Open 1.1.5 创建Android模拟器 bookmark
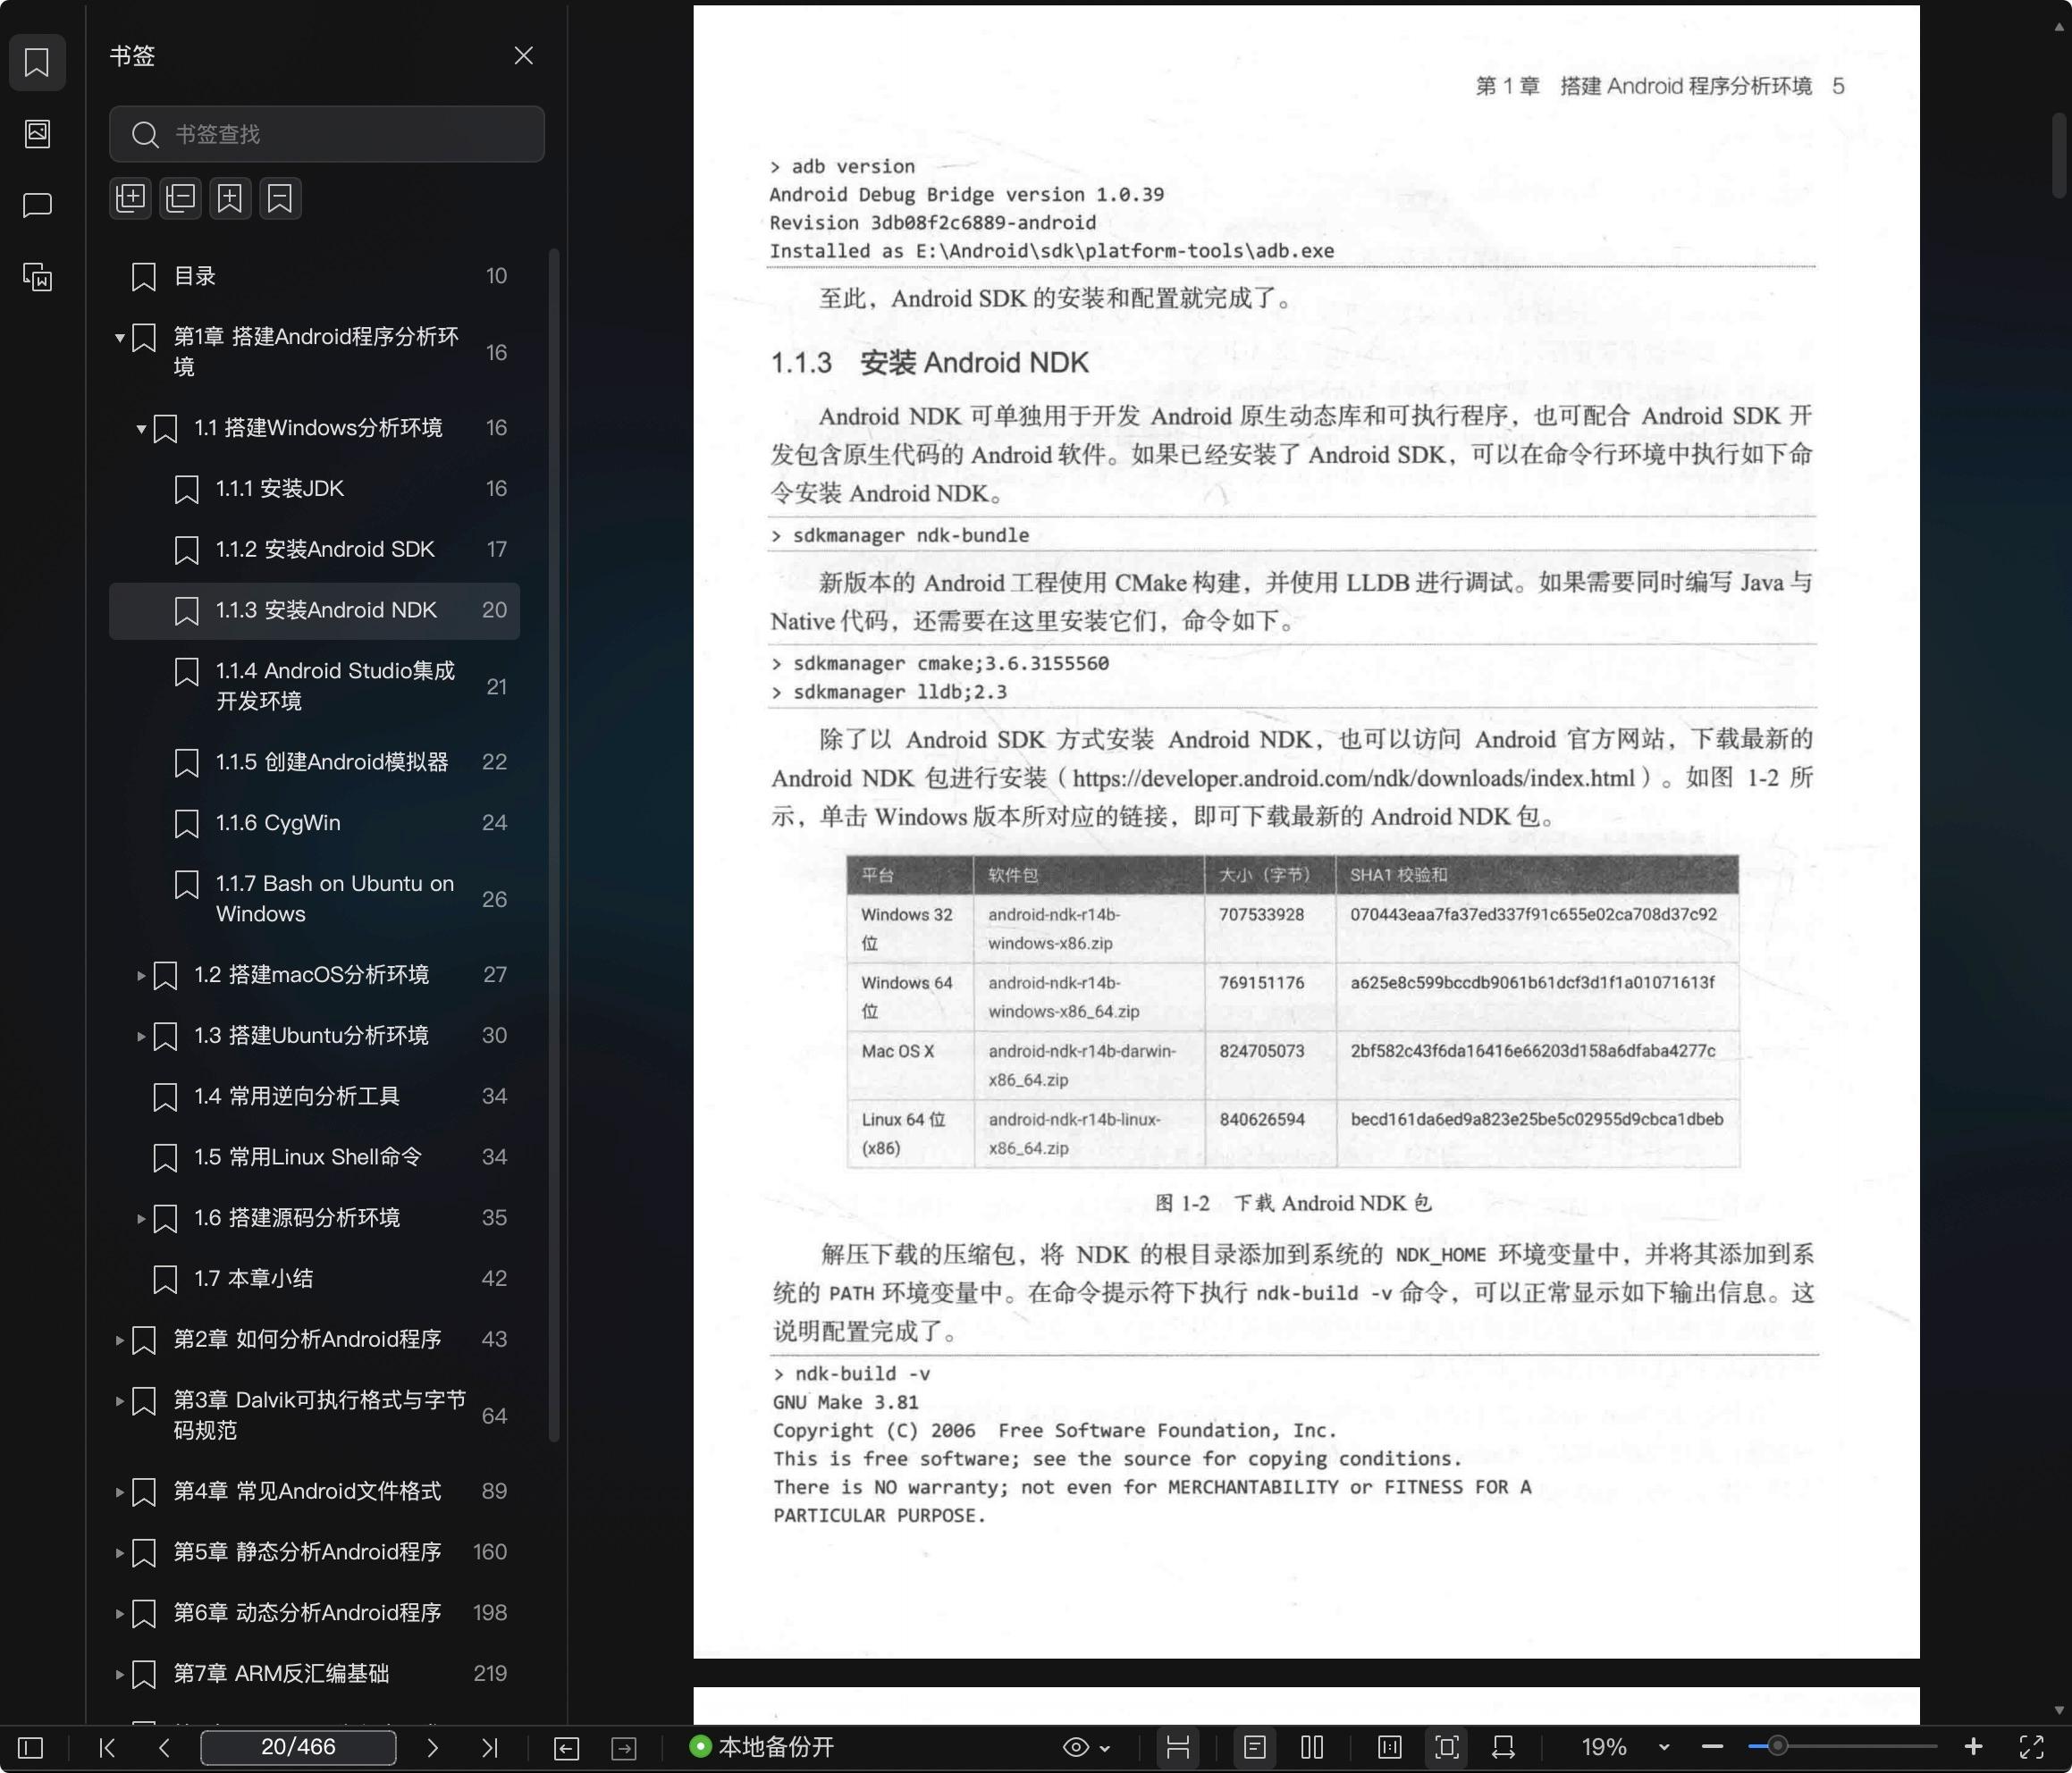 point(315,762)
